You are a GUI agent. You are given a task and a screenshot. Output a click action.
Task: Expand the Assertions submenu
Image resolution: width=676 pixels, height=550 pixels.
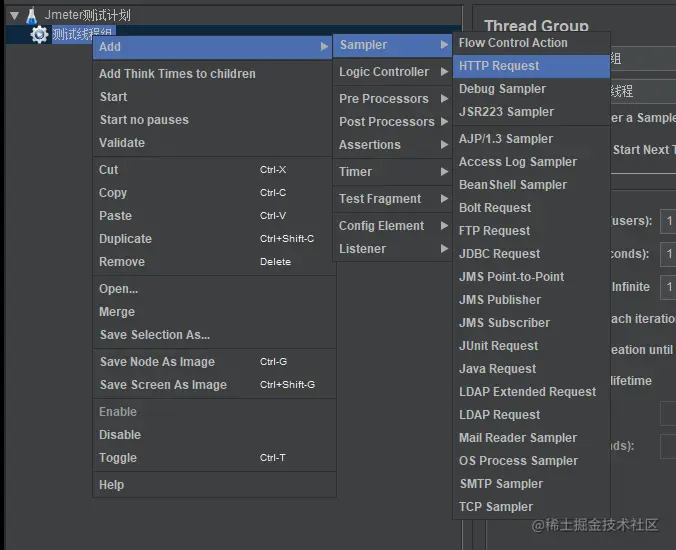pyautogui.click(x=393, y=145)
